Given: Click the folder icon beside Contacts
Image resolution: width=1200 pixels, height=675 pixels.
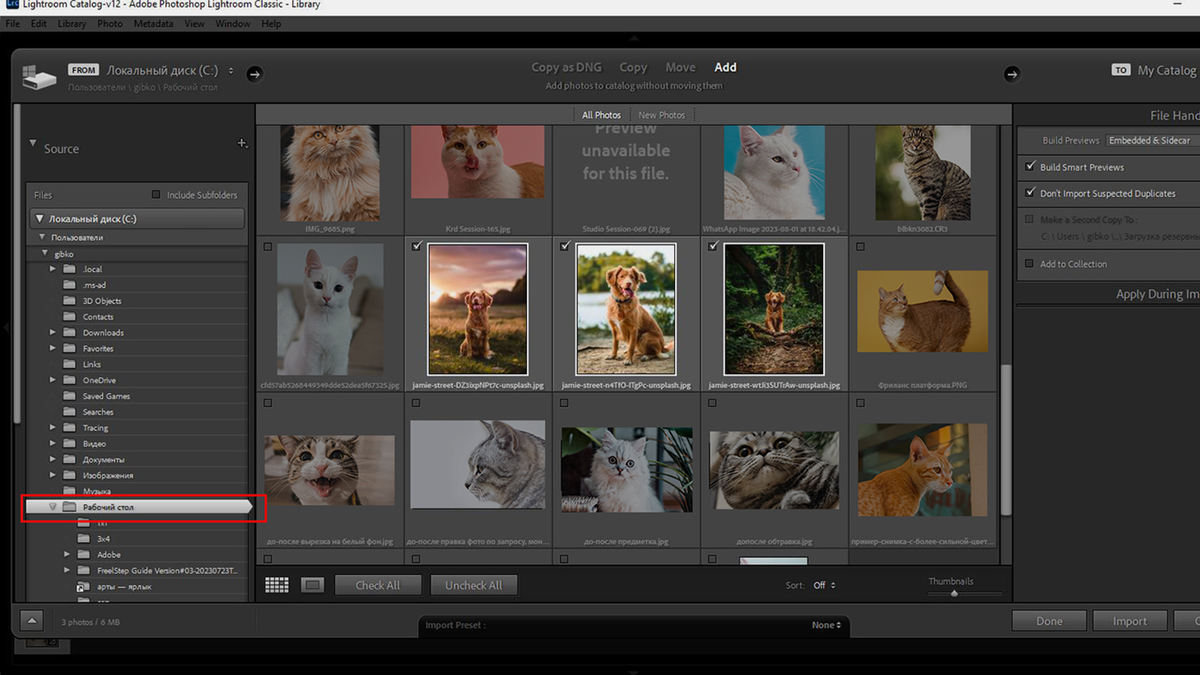Looking at the screenshot, I should (x=69, y=317).
